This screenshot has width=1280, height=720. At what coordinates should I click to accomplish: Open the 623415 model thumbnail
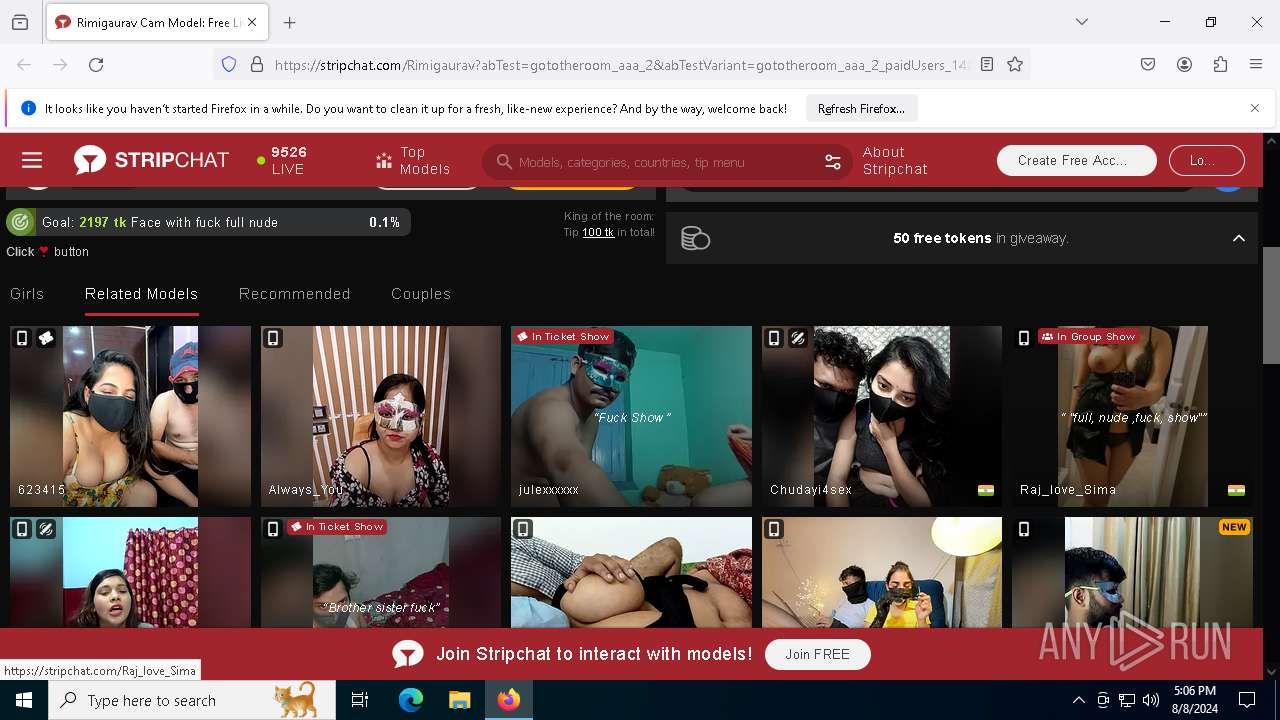(x=130, y=416)
